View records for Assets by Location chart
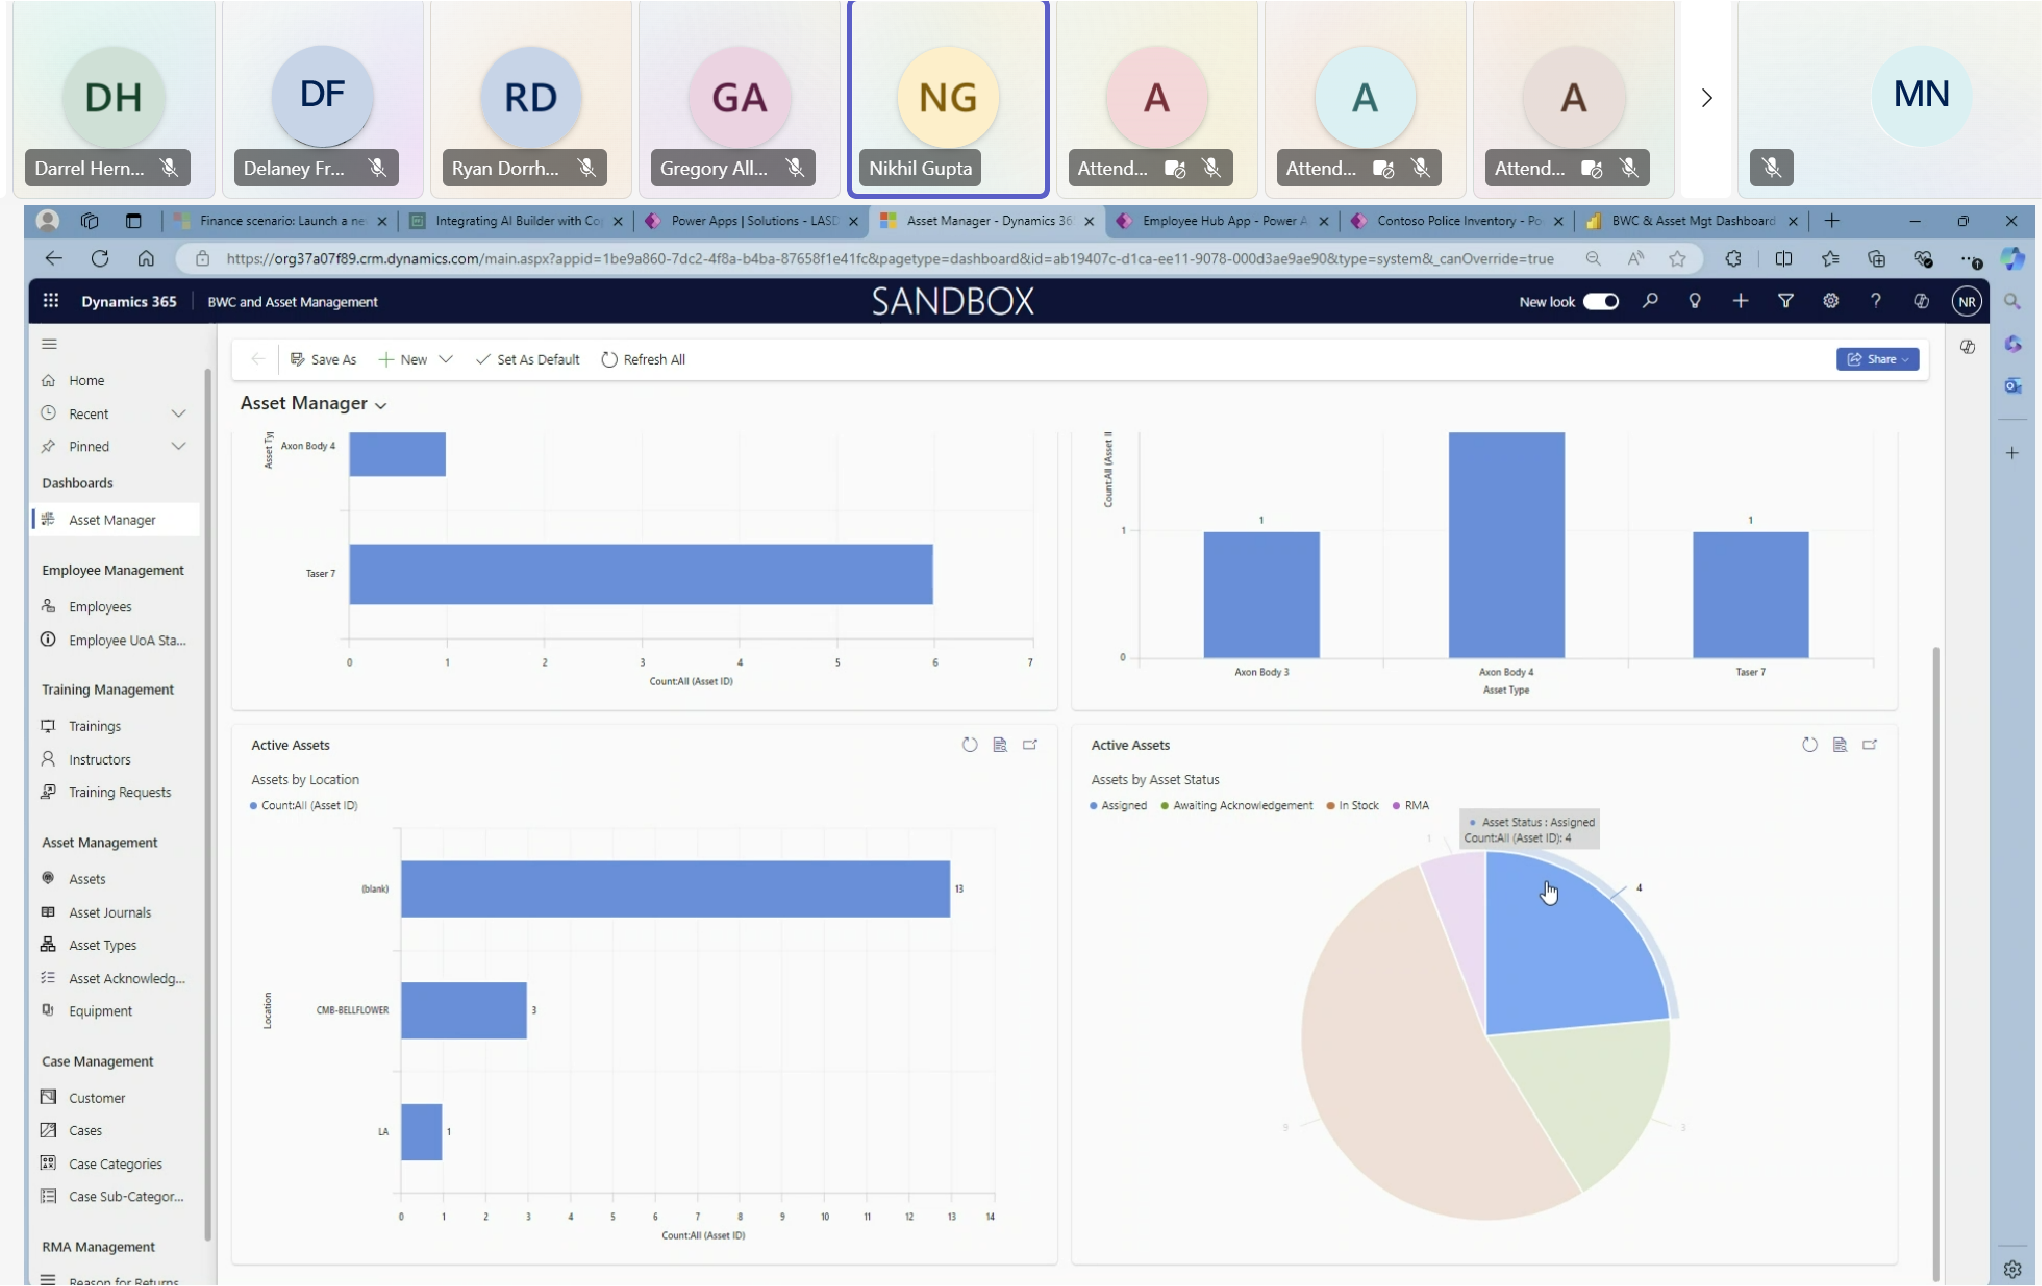The height and width of the screenshot is (1286, 2042). coord(999,745)
